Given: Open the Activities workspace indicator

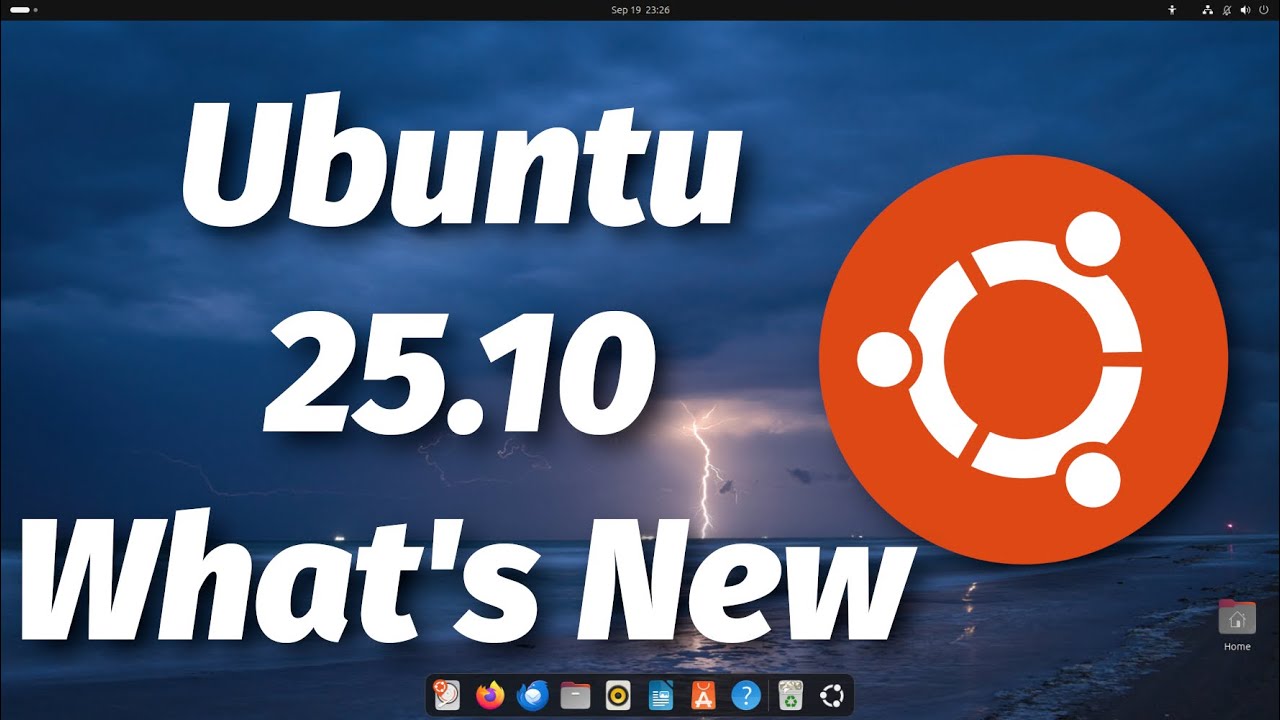Looking at the screenshot, I should coord(24,9).
